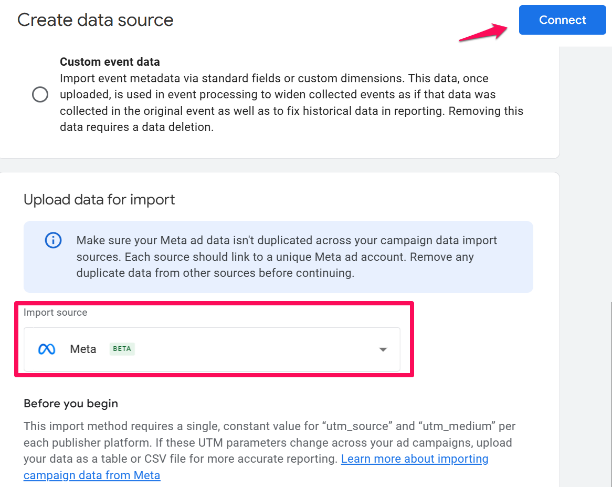Click the Import source field label
This screenshot has width=612, height=487.
55,313
